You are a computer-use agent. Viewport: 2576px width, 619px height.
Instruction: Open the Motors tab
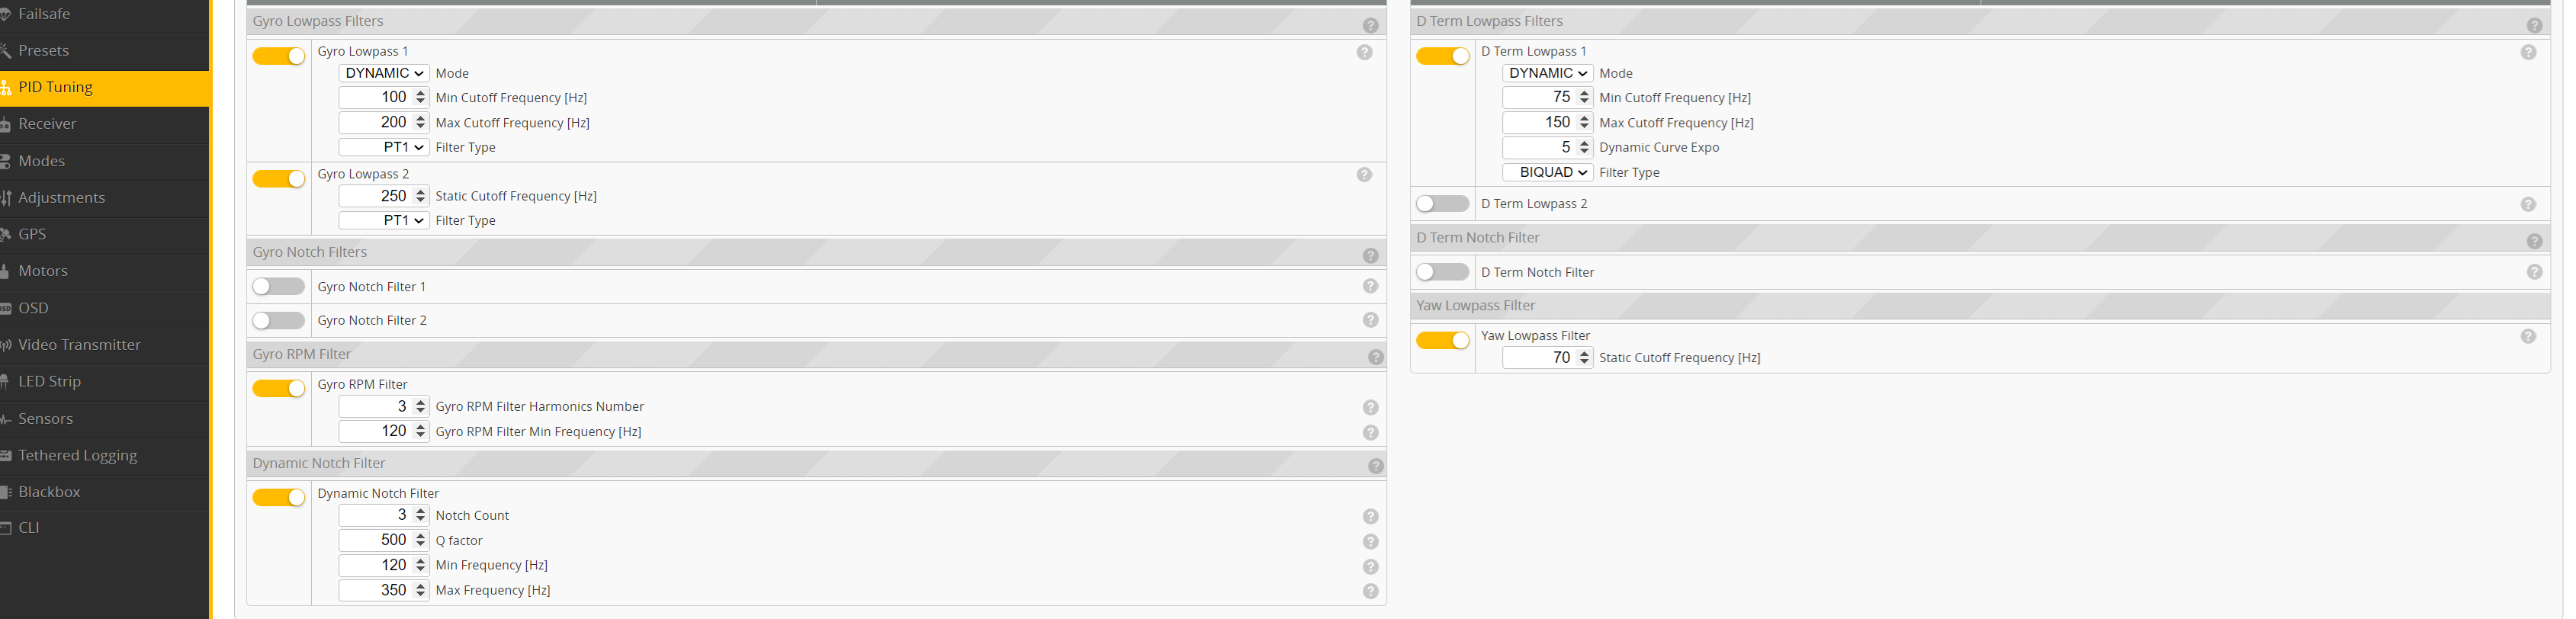[104, 271]
